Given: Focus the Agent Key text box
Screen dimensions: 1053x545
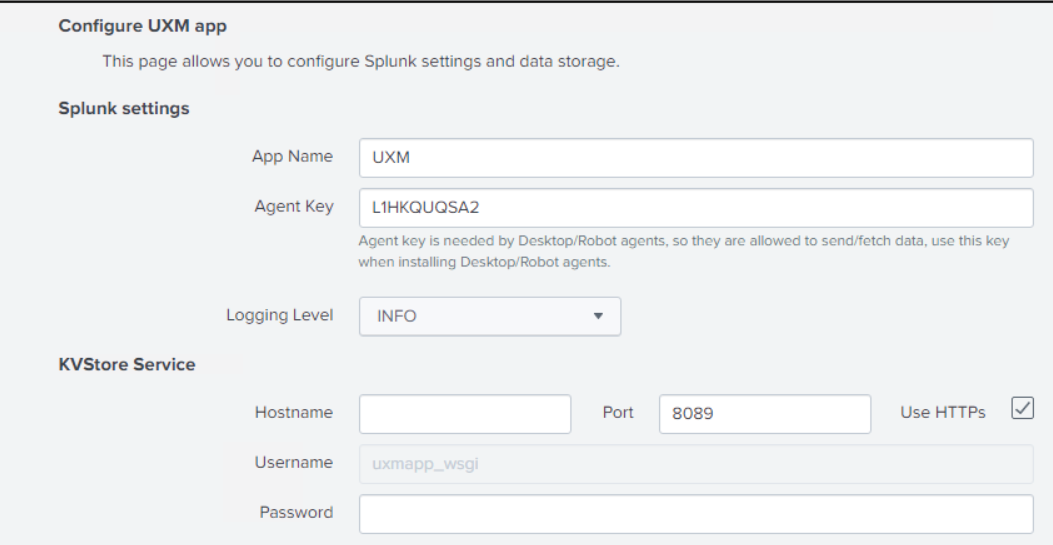Looking at the screenshot, I should pos(695,209).
